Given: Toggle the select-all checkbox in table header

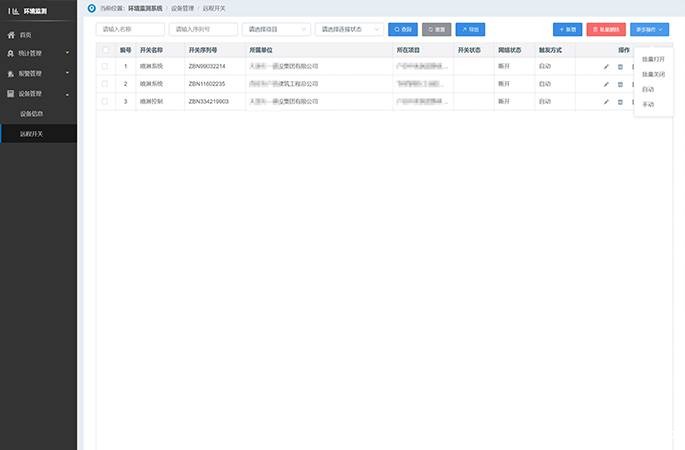Looking at the screenshot, I should [x=105, y=49].
